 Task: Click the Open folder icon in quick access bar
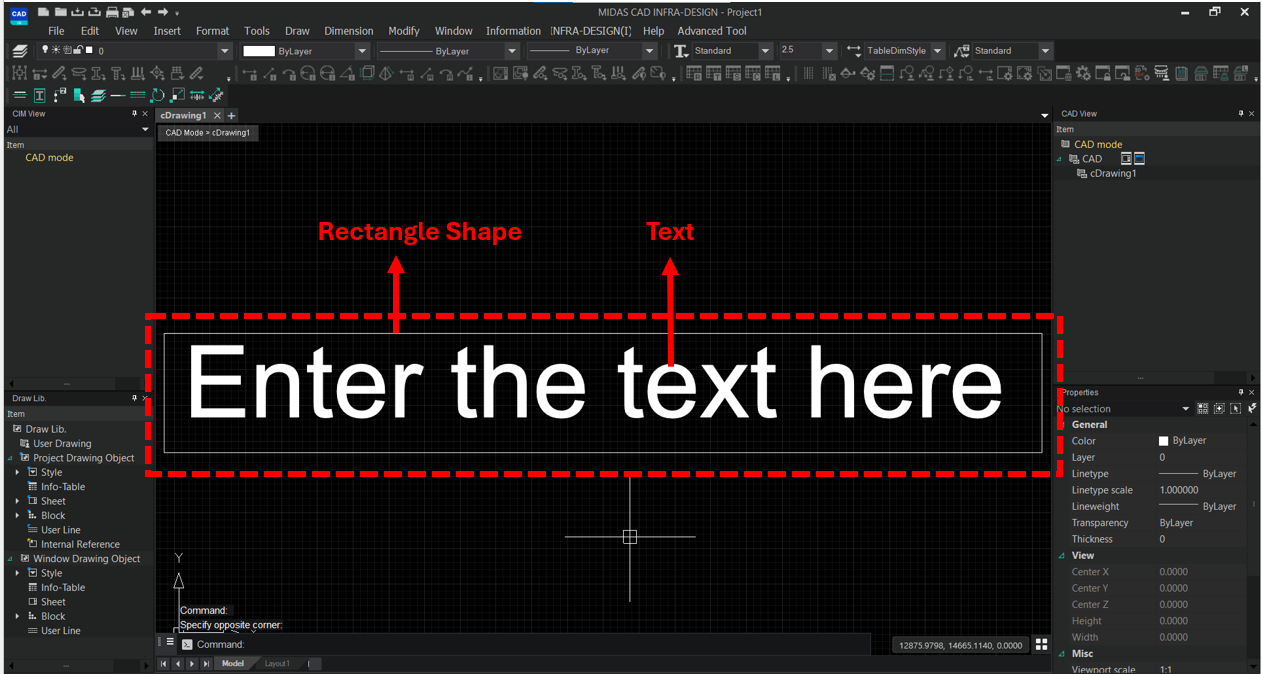pos(61,12)
